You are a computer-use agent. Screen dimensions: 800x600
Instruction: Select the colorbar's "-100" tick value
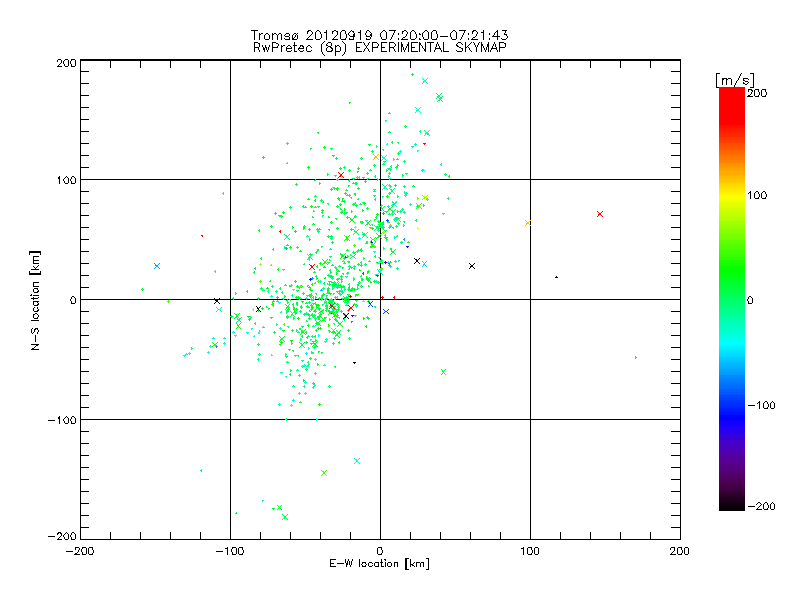coord(761,405)
